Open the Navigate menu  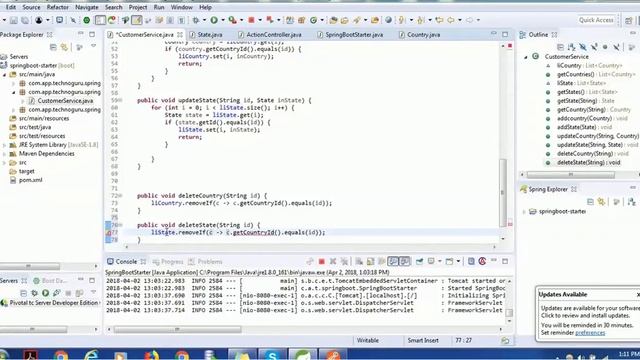point(87,7)
